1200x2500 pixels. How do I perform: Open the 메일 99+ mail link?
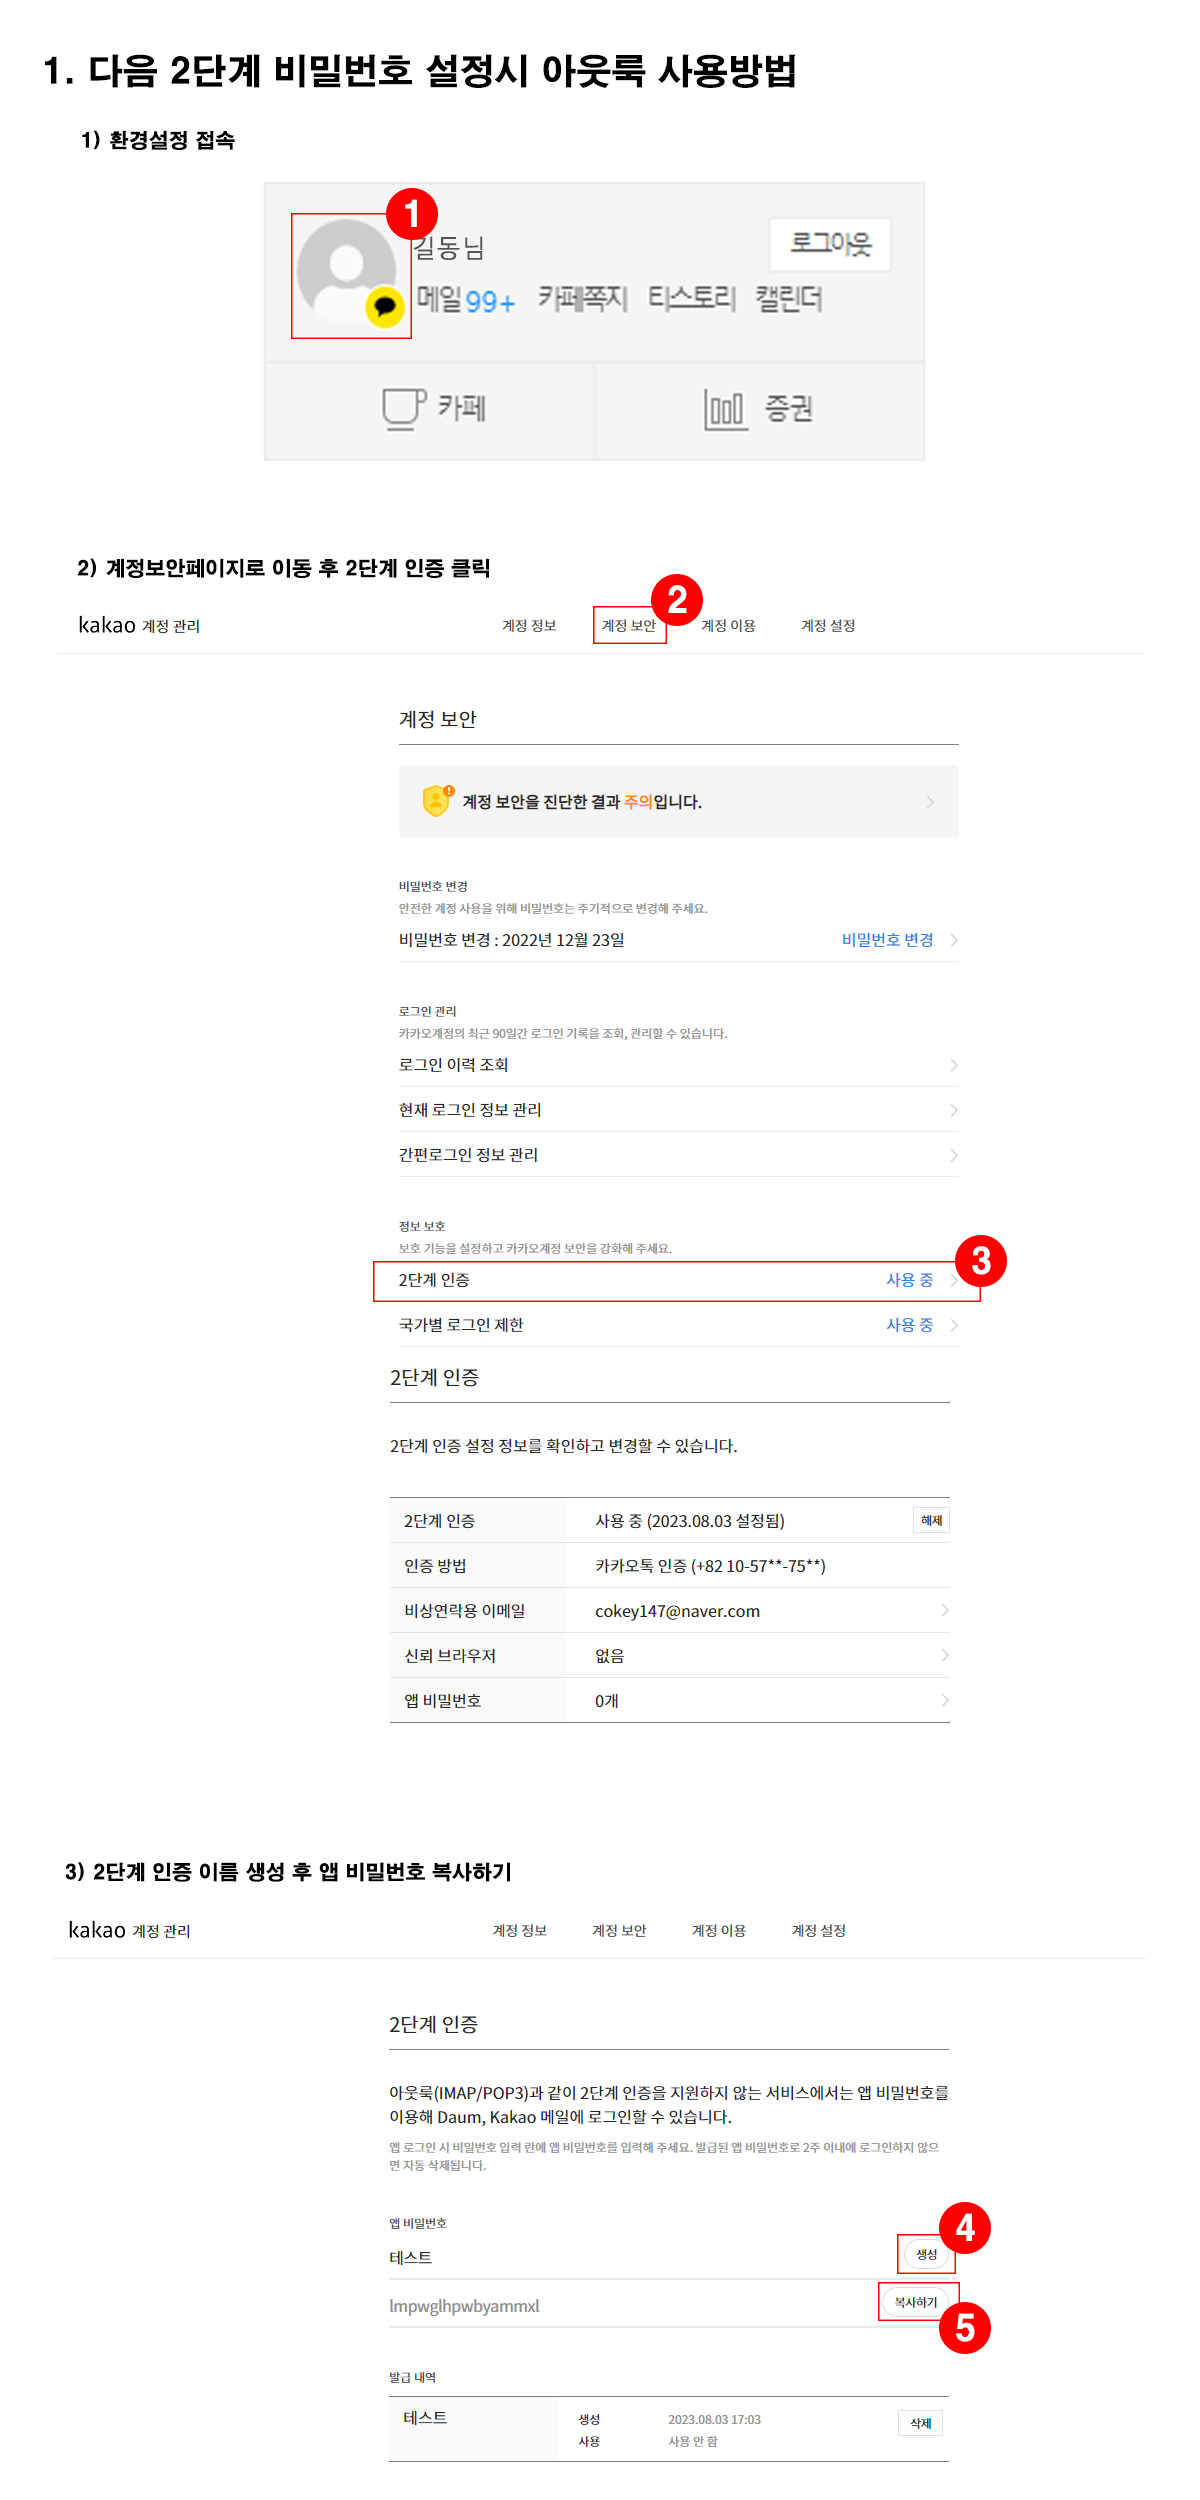pyautogui.click(x=465, y=299)
